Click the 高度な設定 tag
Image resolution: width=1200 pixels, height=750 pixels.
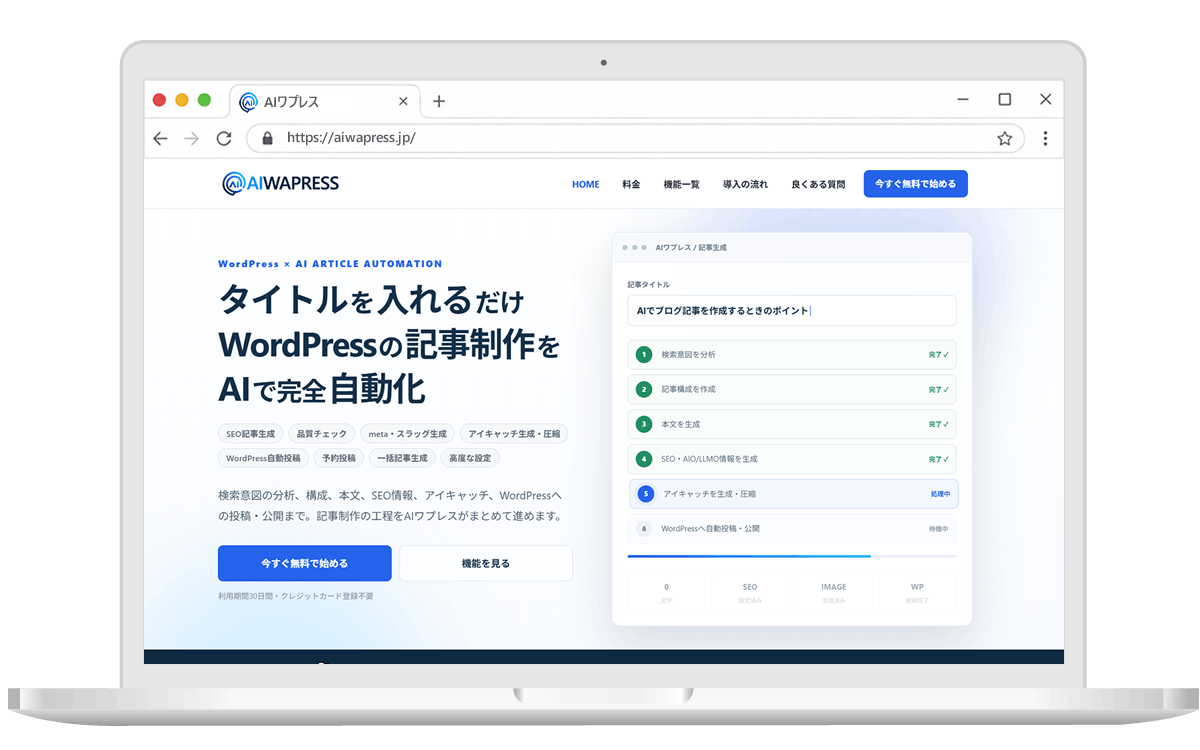(x=470, y=458)
